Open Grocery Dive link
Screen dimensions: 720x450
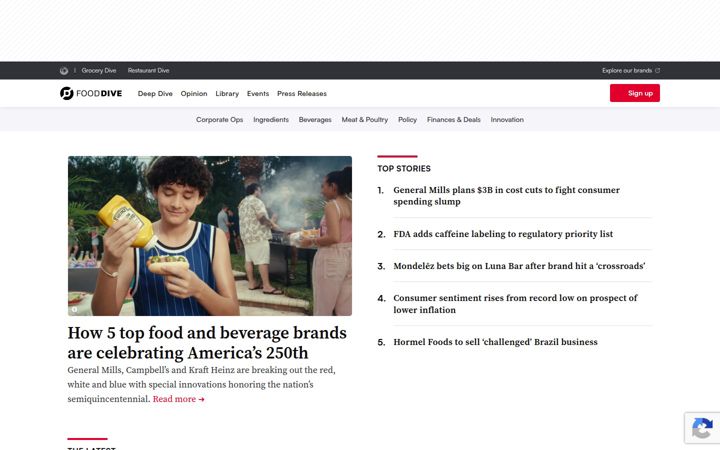[99, 71]
